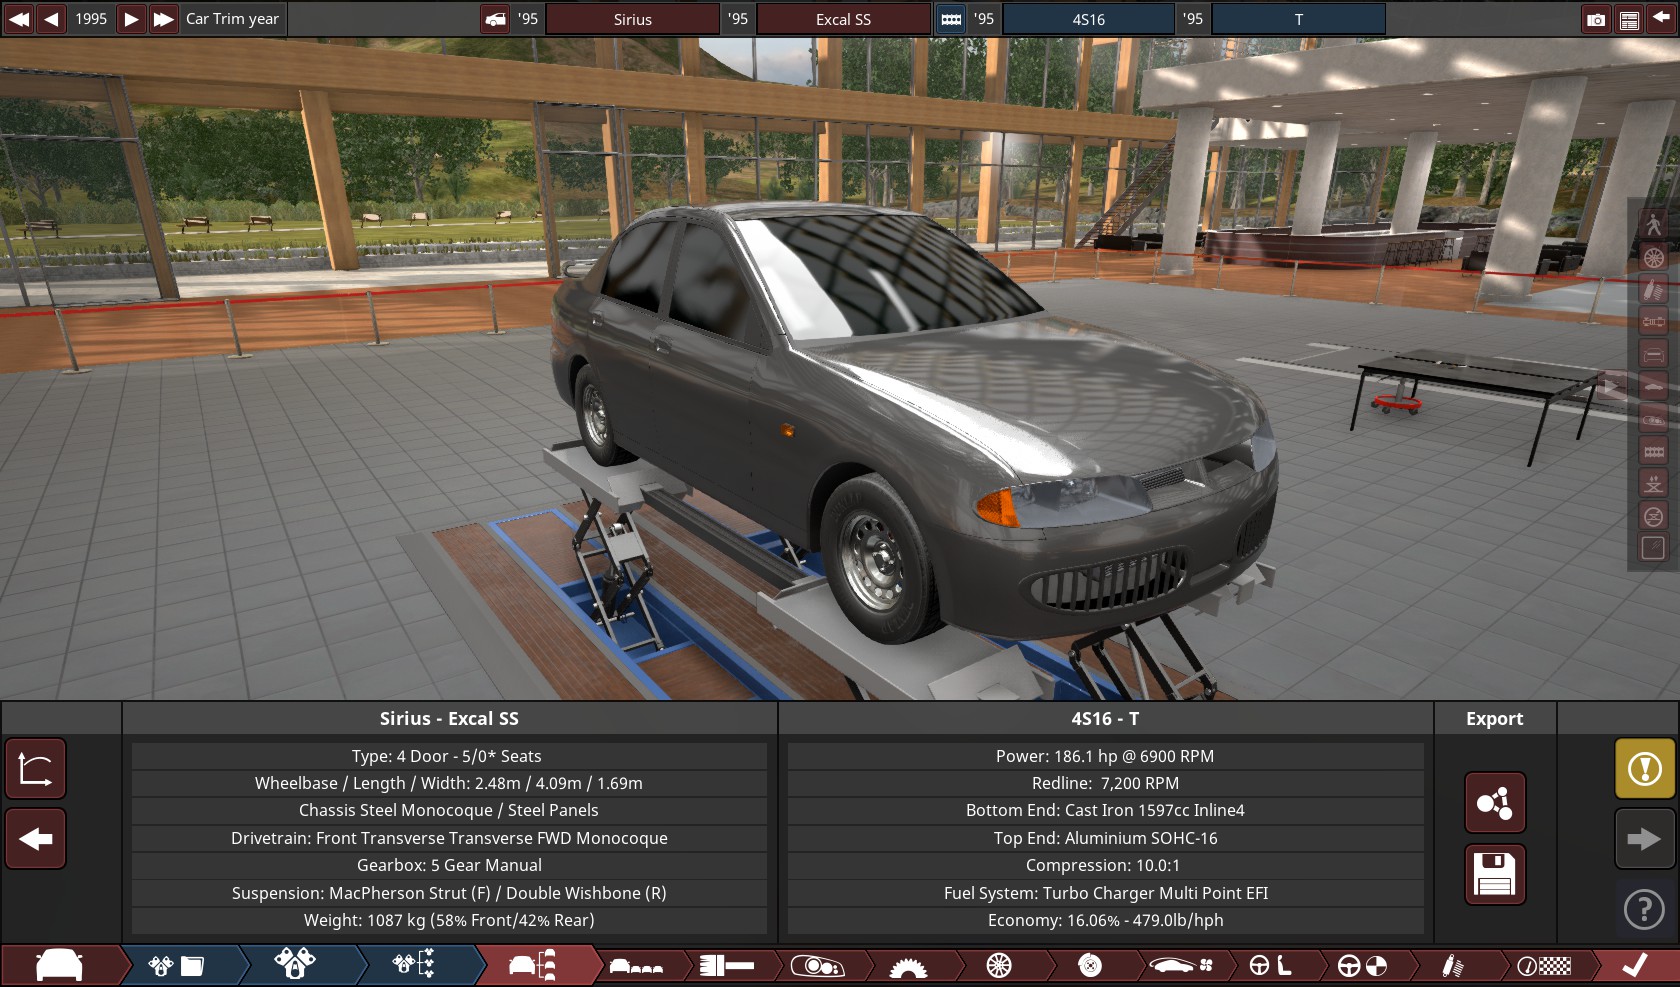The height and width of the screenshot is (987, 1680).
Task: Open help with the question mark button
Action: pyautogui.click(x=1644, y=909)
